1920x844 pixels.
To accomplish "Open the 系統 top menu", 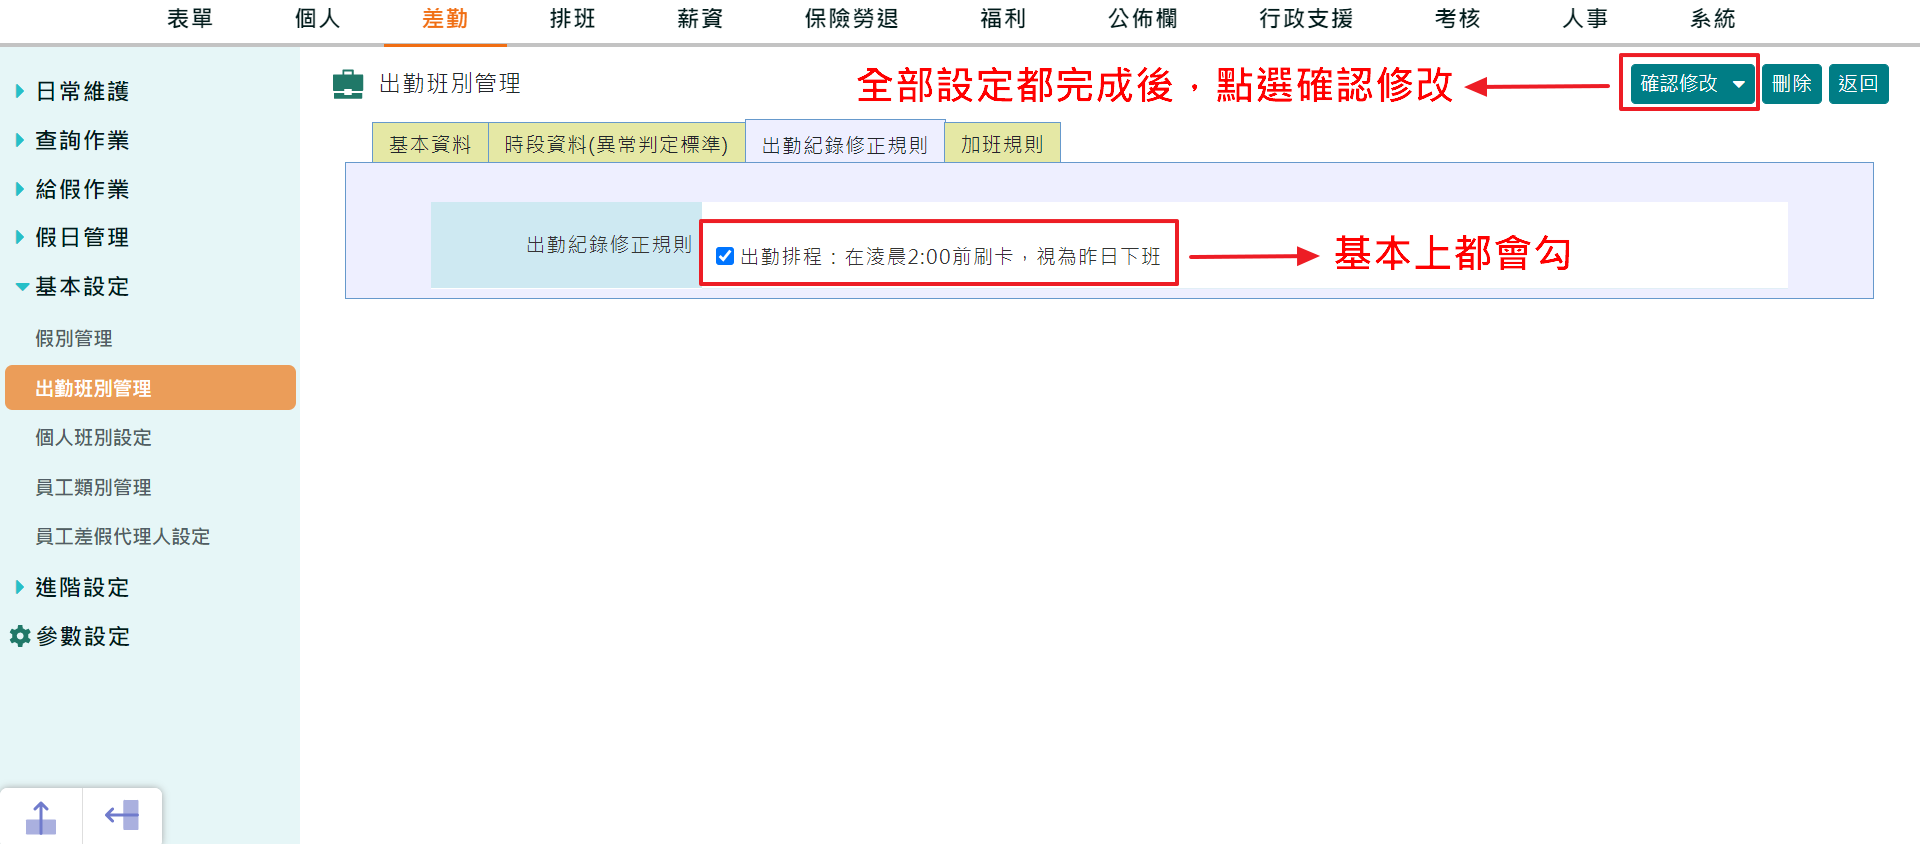I will coord(1713,19).
